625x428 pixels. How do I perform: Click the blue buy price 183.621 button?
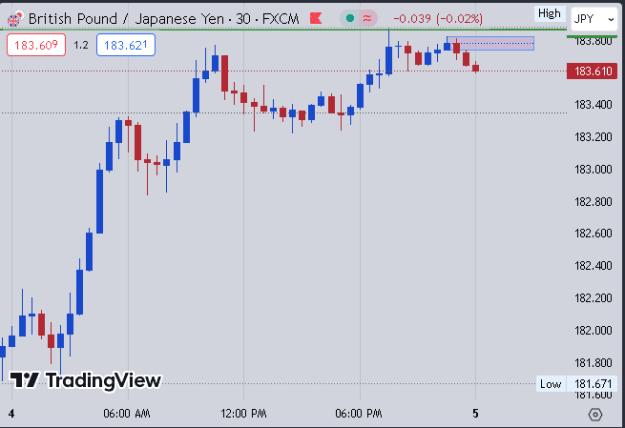pyautogui.click(x=126, y=45)
